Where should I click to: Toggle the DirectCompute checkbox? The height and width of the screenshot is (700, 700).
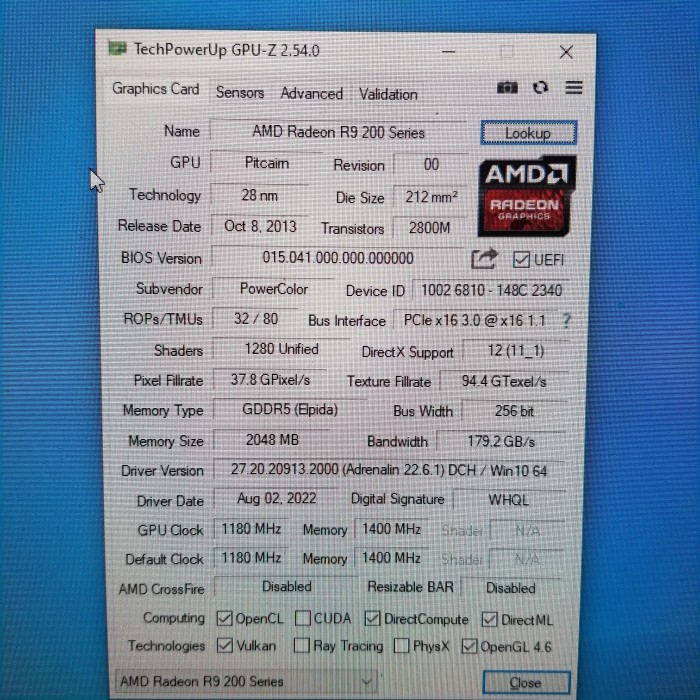pos(372,619)
